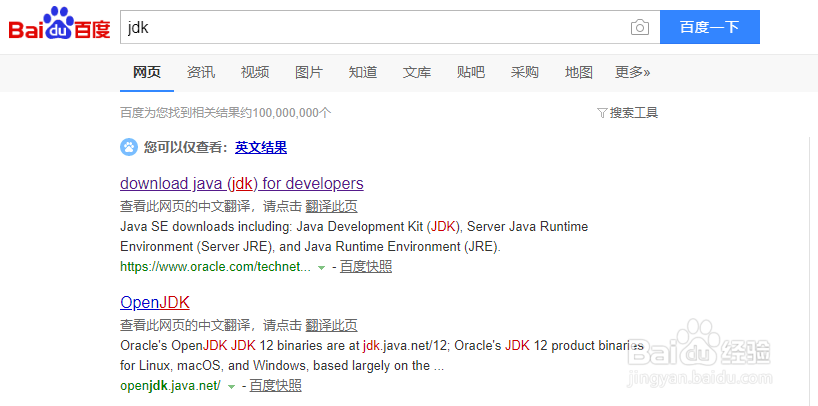Open 百度快照 for openjdk.java.net result

(275, 385)
